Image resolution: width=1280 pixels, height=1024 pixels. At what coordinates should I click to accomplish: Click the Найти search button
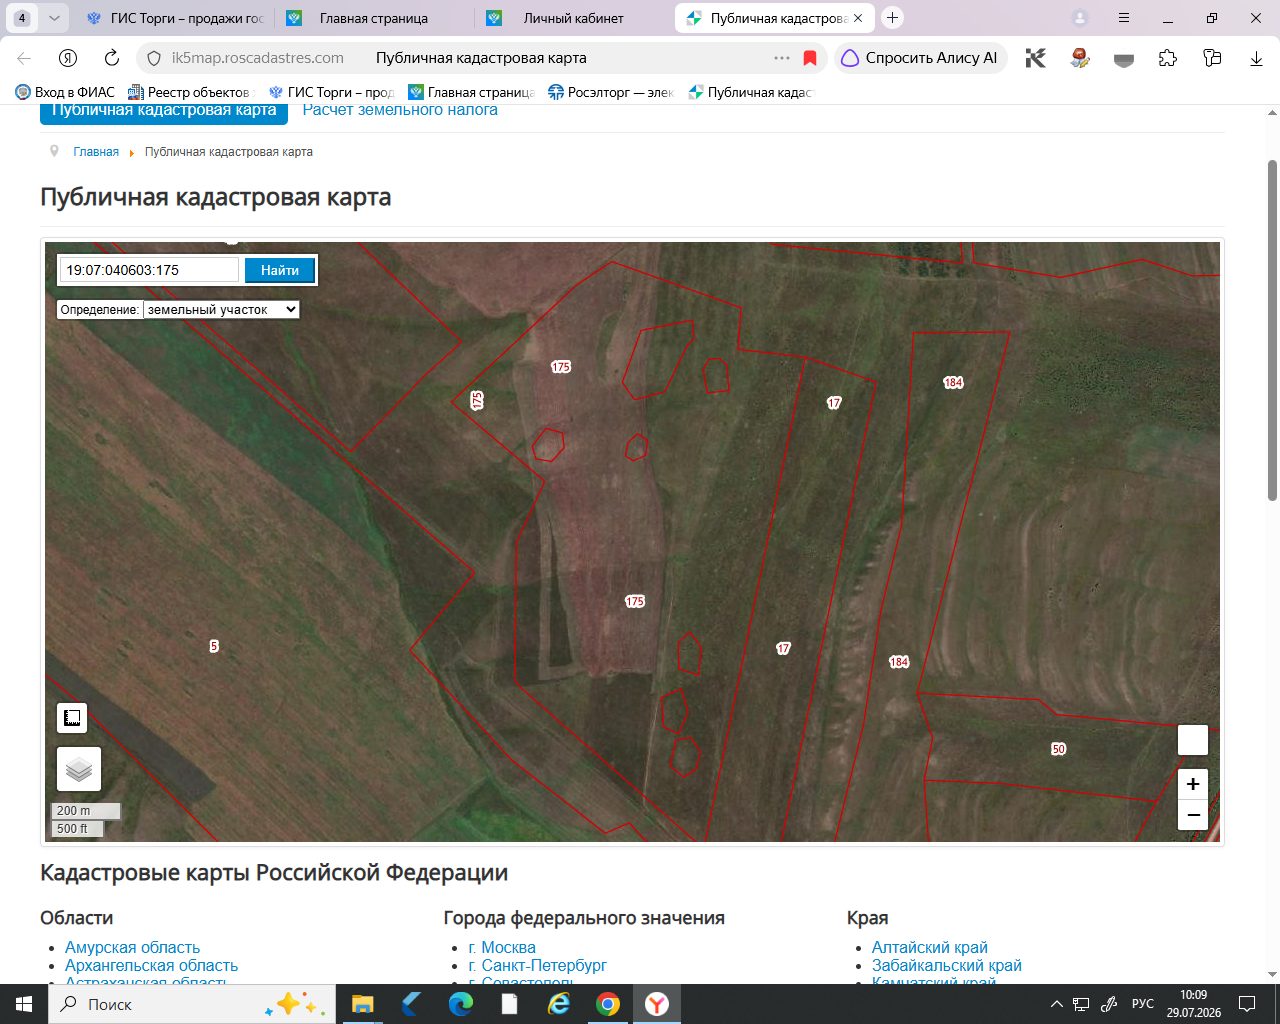[280, 270]
